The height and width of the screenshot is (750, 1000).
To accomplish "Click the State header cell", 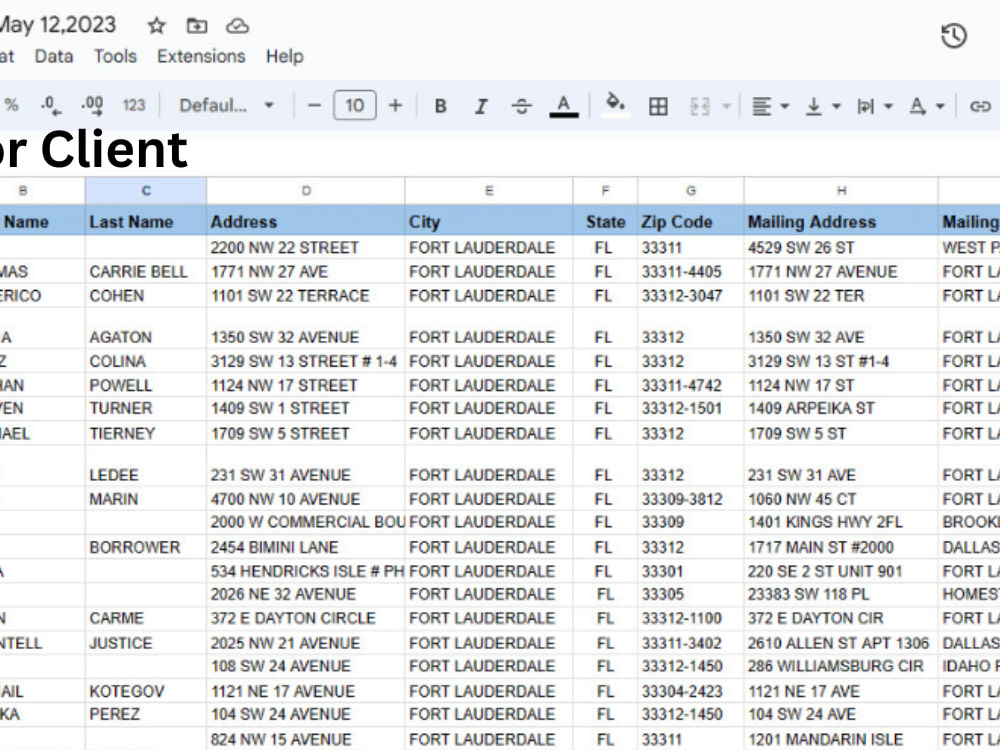I will click(x=605, y=221).
